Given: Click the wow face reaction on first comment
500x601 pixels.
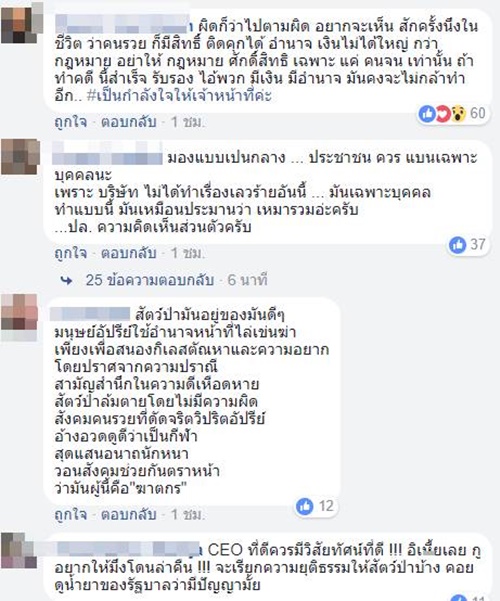Looking at the screenshot, I should 458,114.
